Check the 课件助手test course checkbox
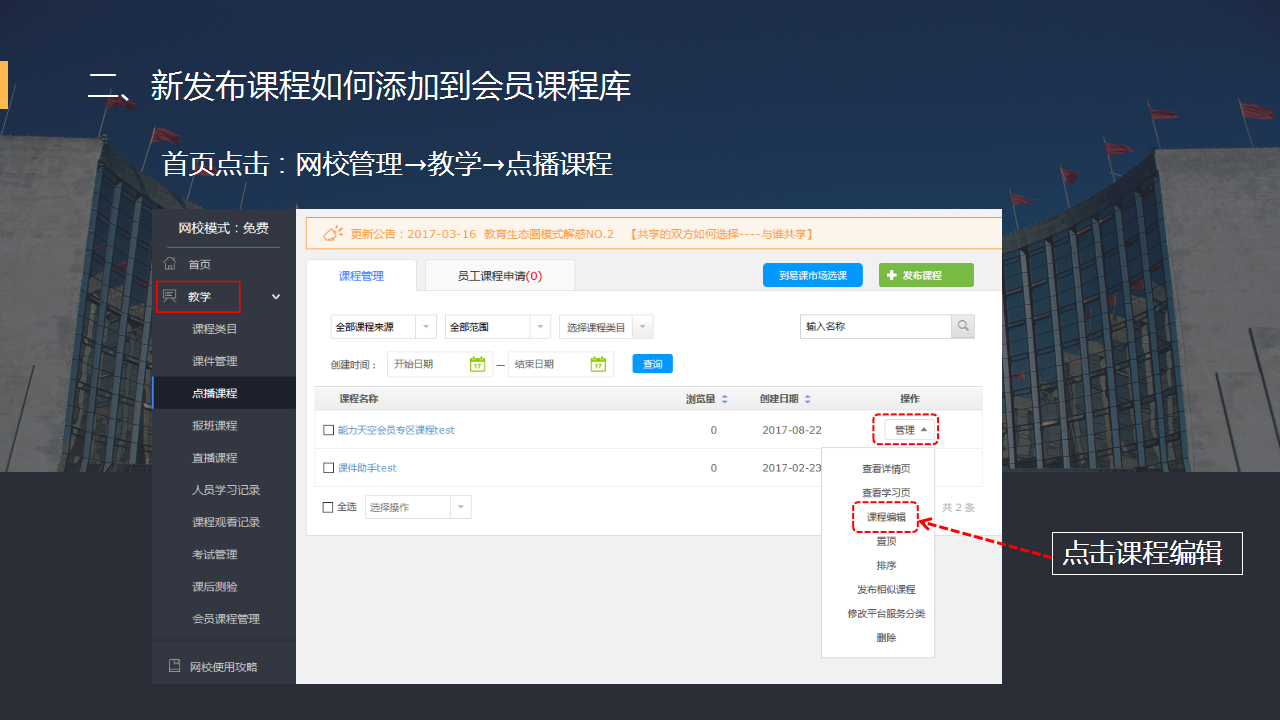1280x720 pixels. point(328,468)
